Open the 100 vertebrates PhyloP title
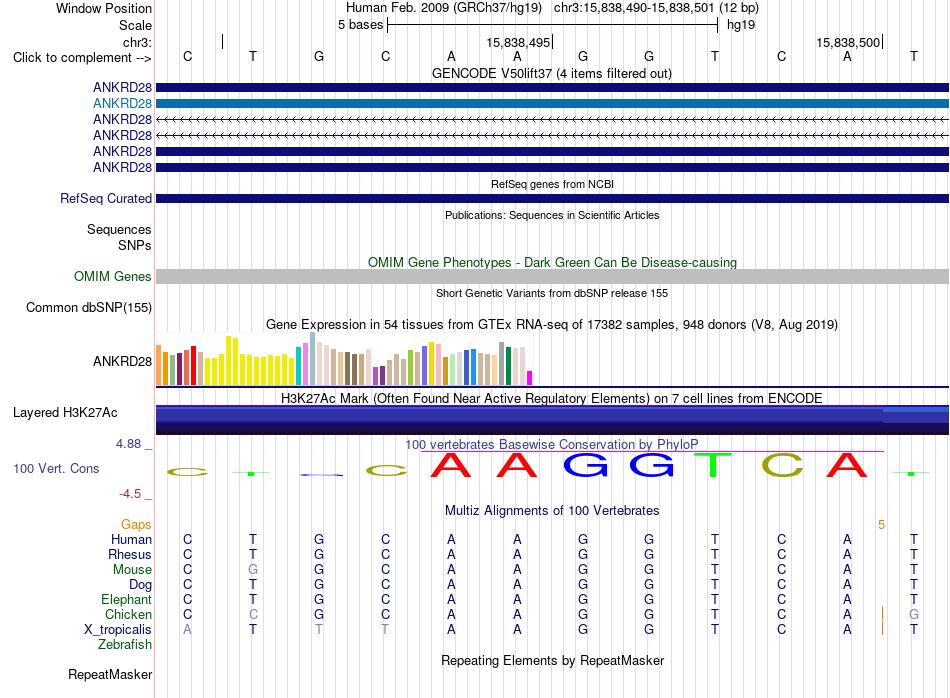Screen dimensions: 950x698 [x=552, y=445]
